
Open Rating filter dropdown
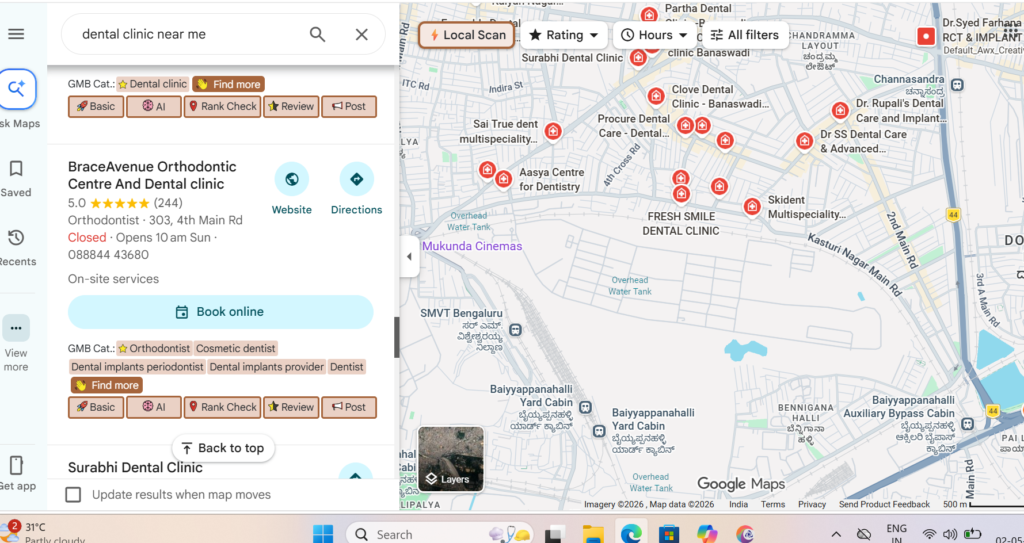click(x=564, y=35)
